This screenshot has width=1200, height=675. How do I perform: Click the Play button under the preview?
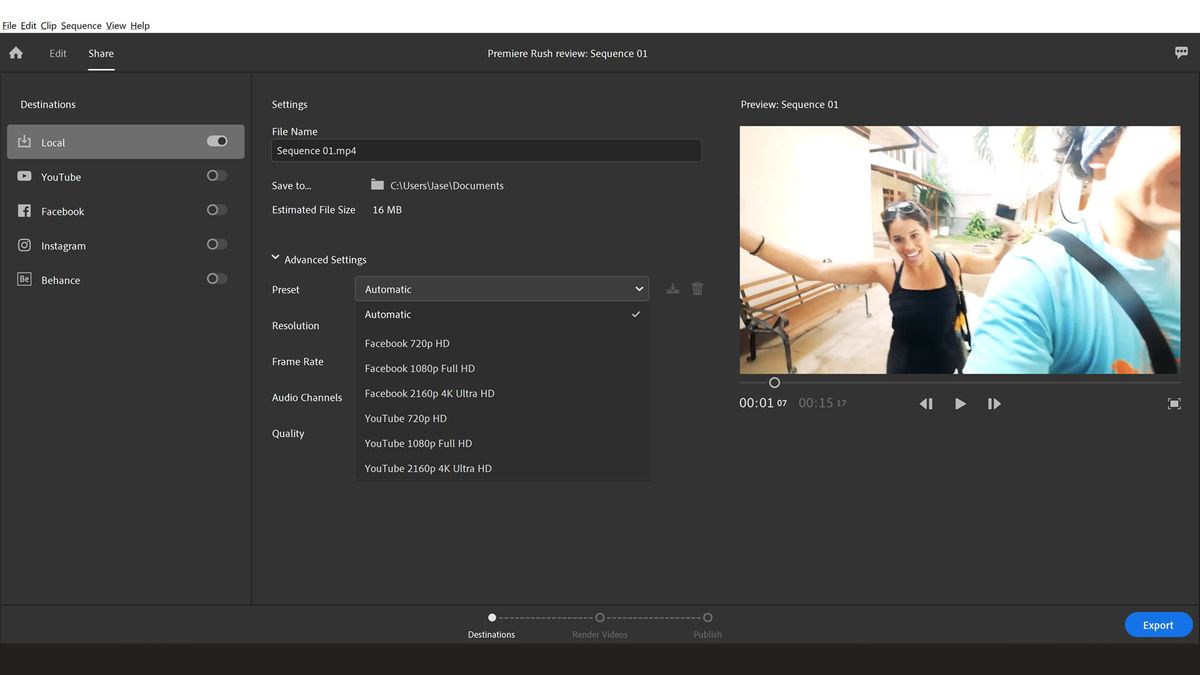click(x=959, y=403)
